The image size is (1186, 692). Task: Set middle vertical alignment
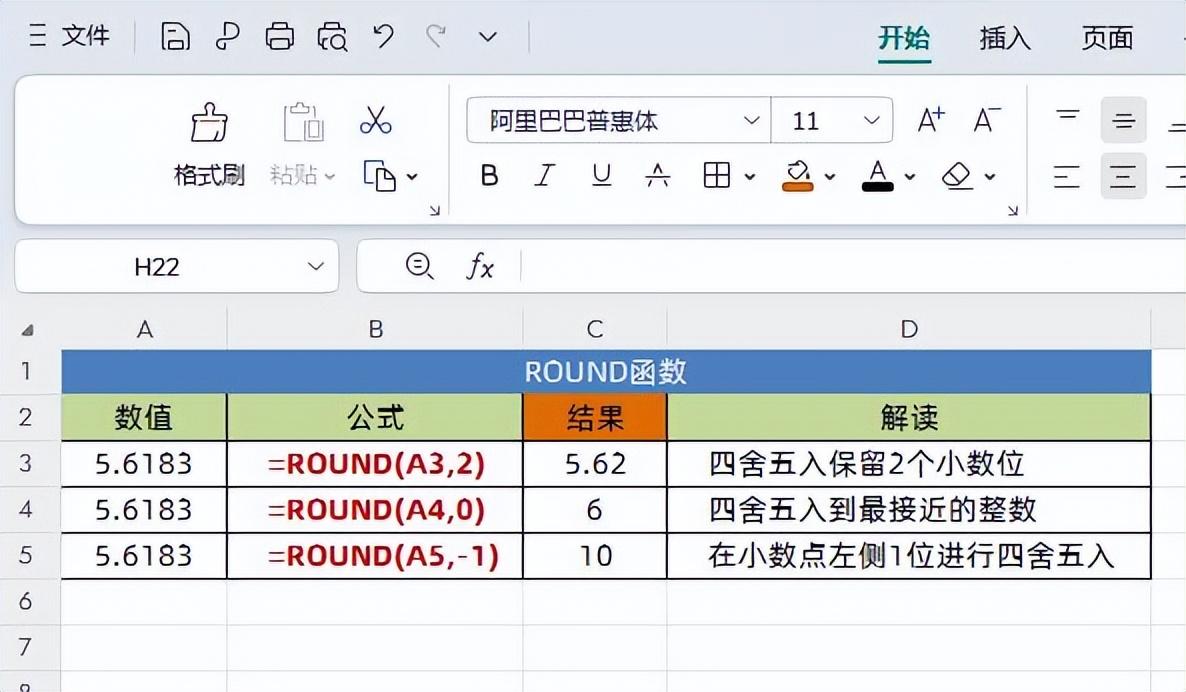click(x=1123, y=119)
